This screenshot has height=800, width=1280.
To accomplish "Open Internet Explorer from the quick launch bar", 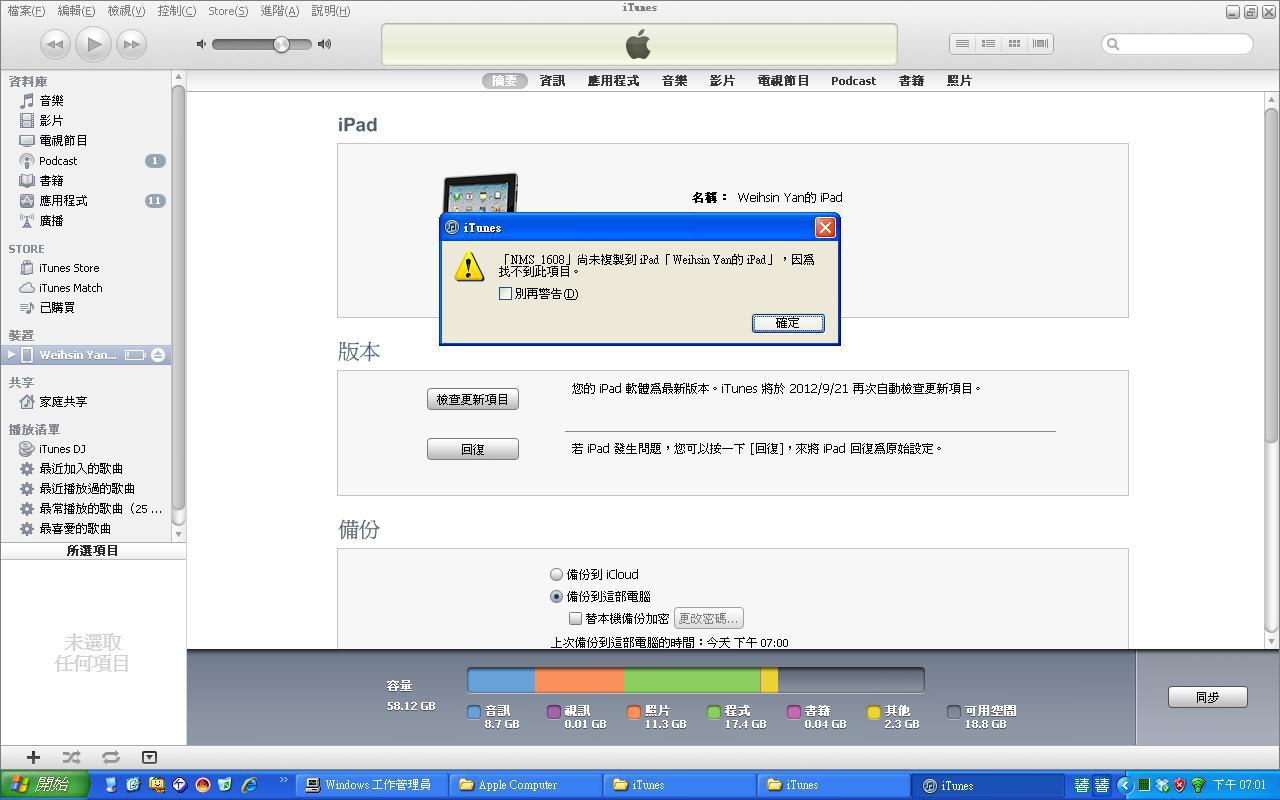I will point(248,785).
